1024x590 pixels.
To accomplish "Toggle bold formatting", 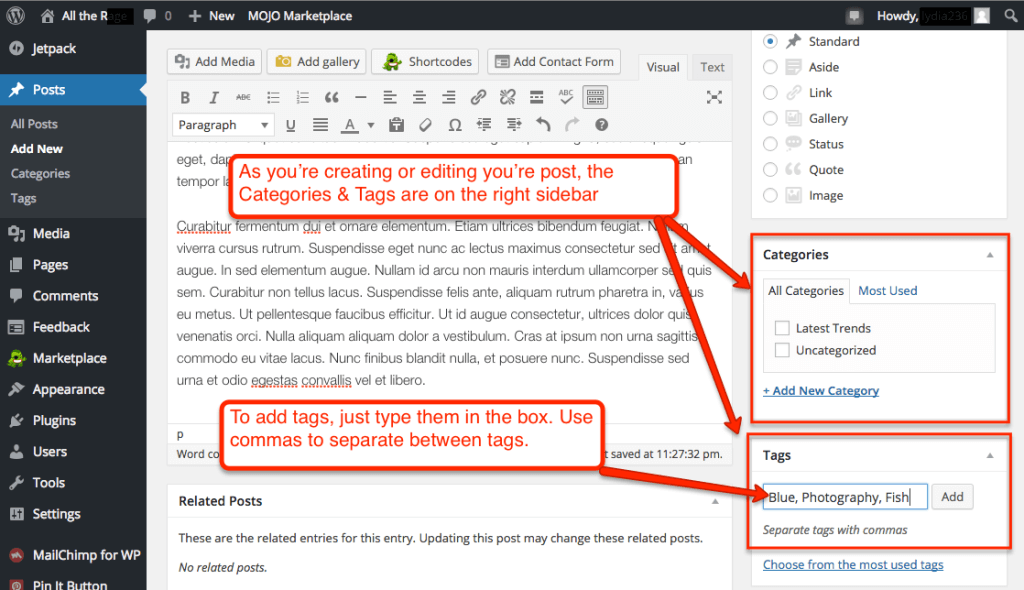I will (x=185, y=97).
